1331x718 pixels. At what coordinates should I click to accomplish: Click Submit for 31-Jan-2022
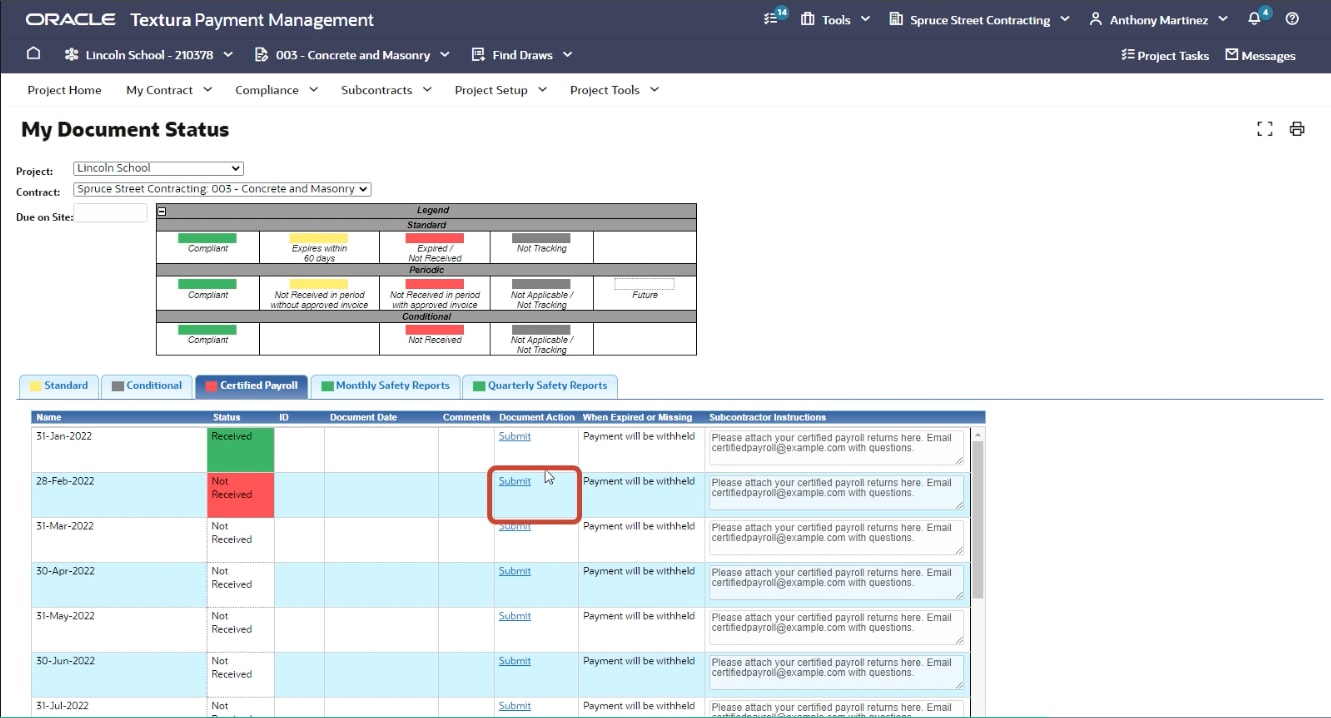[x=515, y=436]
